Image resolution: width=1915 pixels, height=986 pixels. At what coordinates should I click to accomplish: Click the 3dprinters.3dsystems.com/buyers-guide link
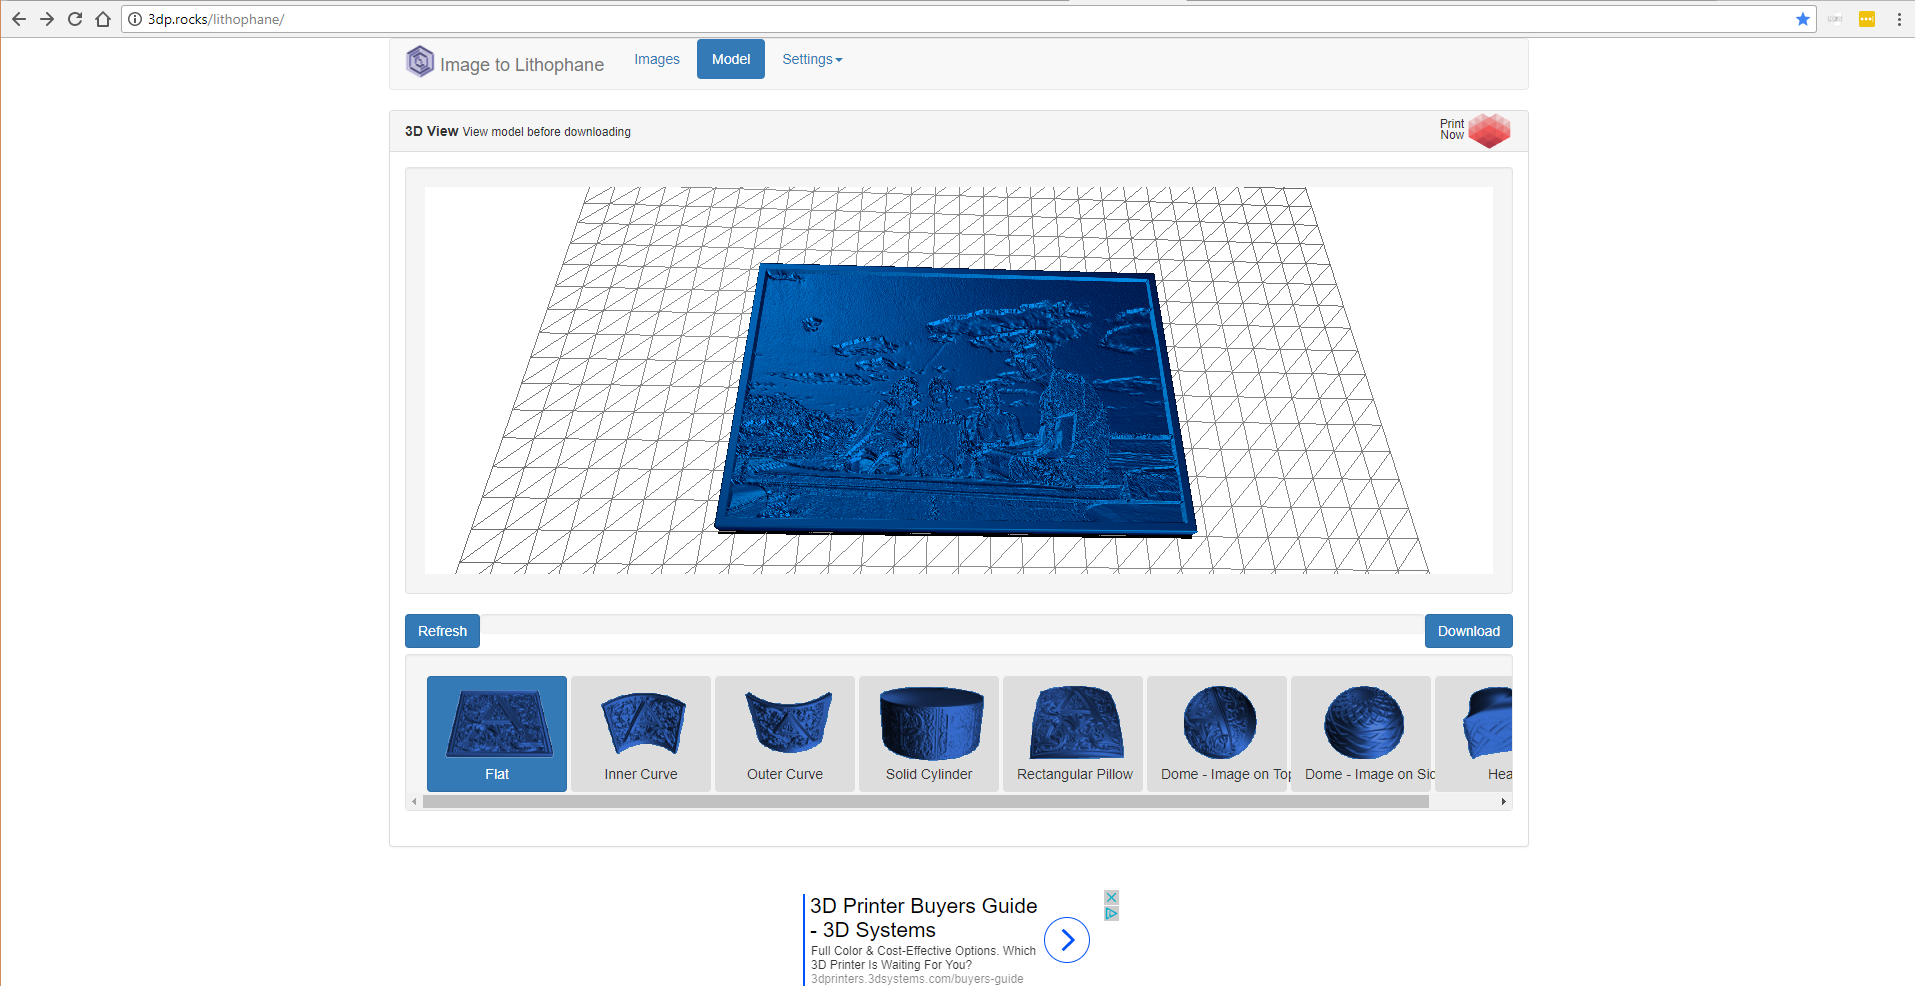(x=917, y=979)
